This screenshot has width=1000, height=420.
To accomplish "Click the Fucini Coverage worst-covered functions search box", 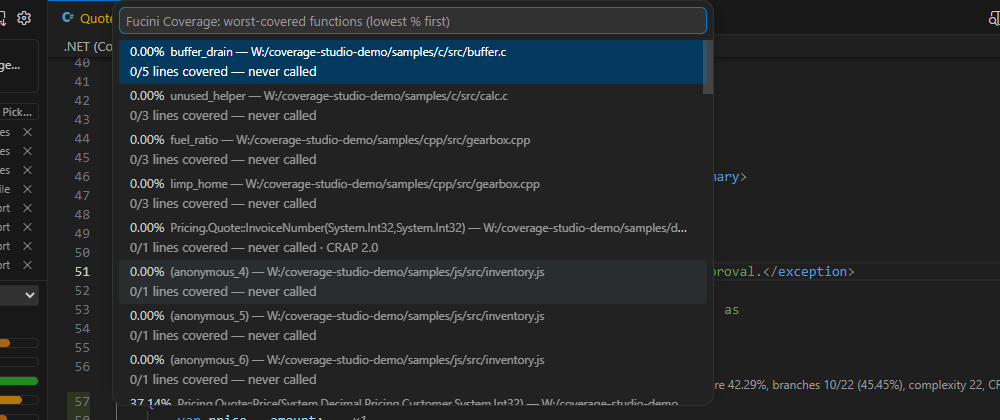I will click(x=413, y=21).
